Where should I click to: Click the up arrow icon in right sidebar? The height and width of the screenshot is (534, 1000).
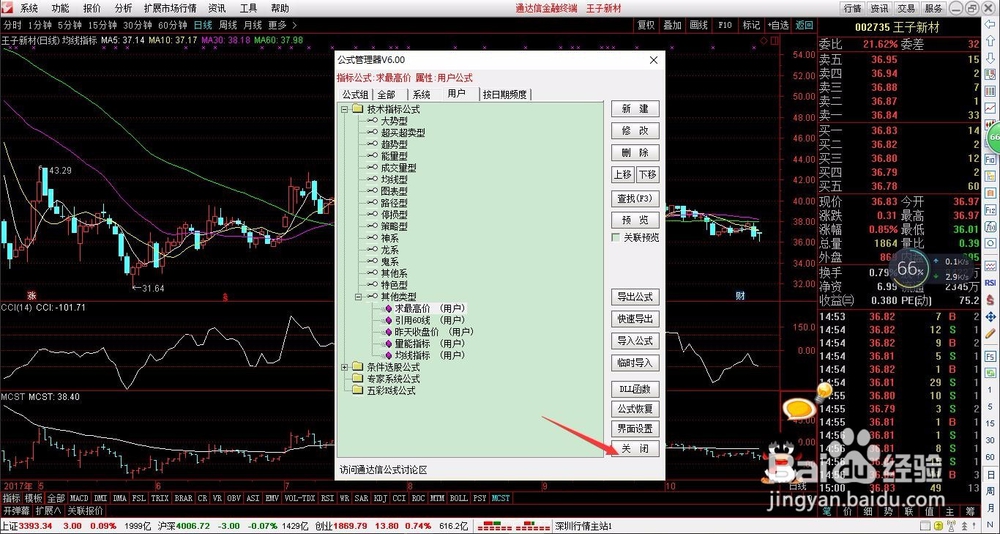pyautogui.click(x=990, y=40)
